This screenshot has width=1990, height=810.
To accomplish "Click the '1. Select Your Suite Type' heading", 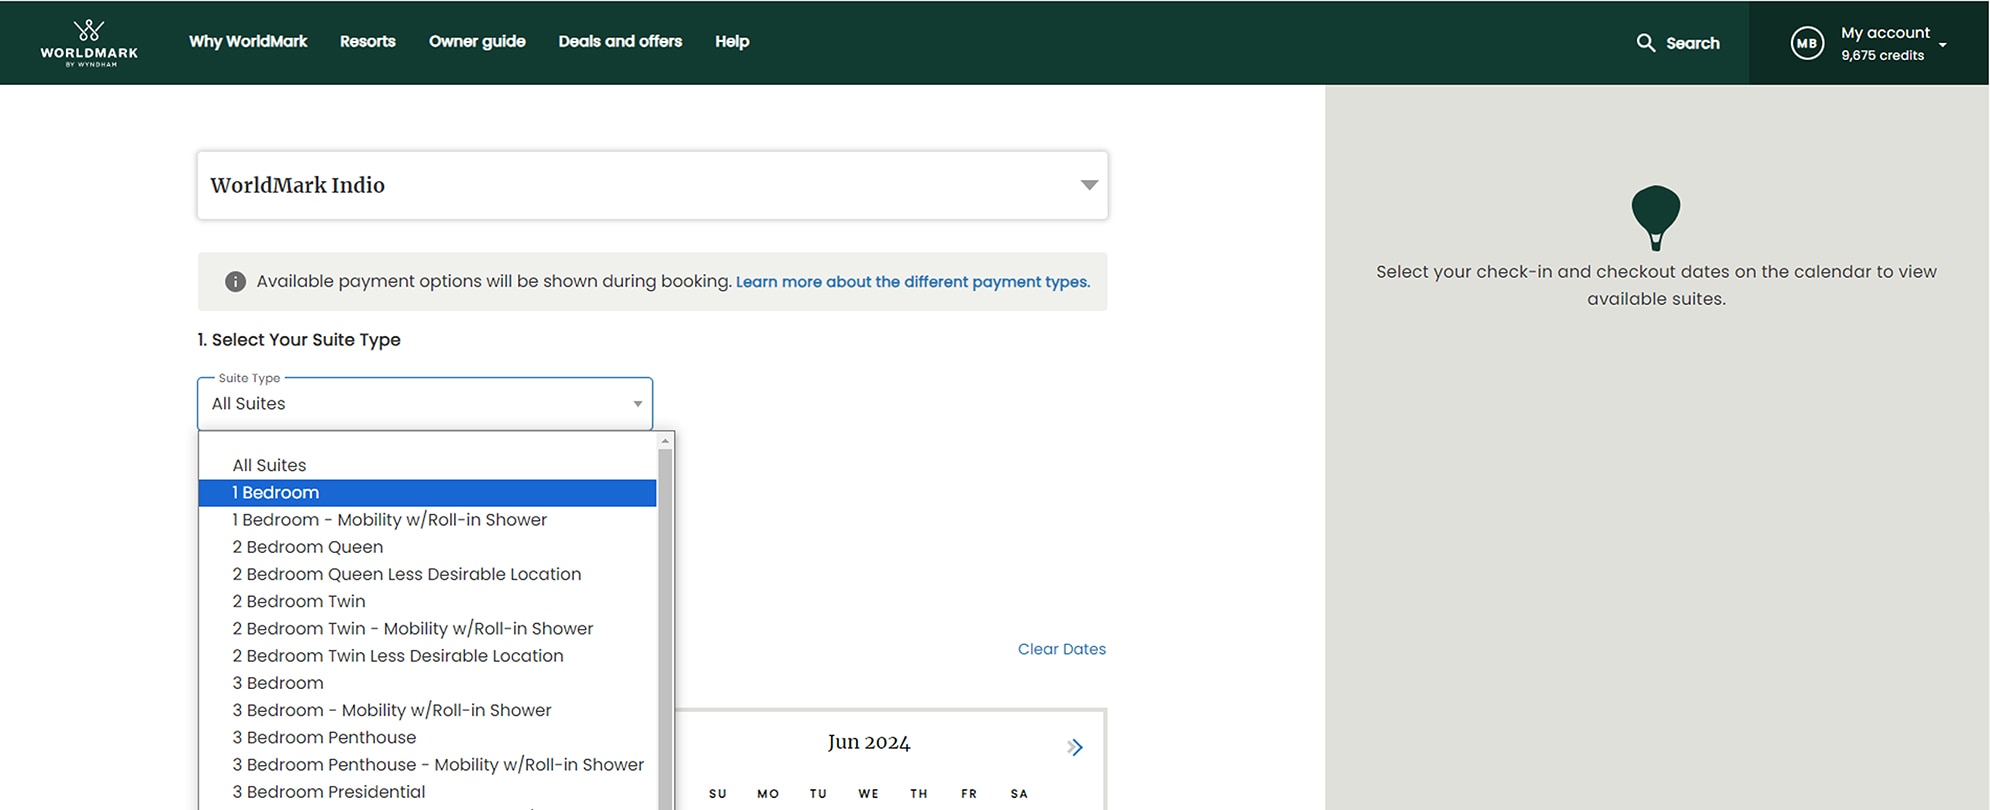I will pyautogui.click(x=299, y=340).
